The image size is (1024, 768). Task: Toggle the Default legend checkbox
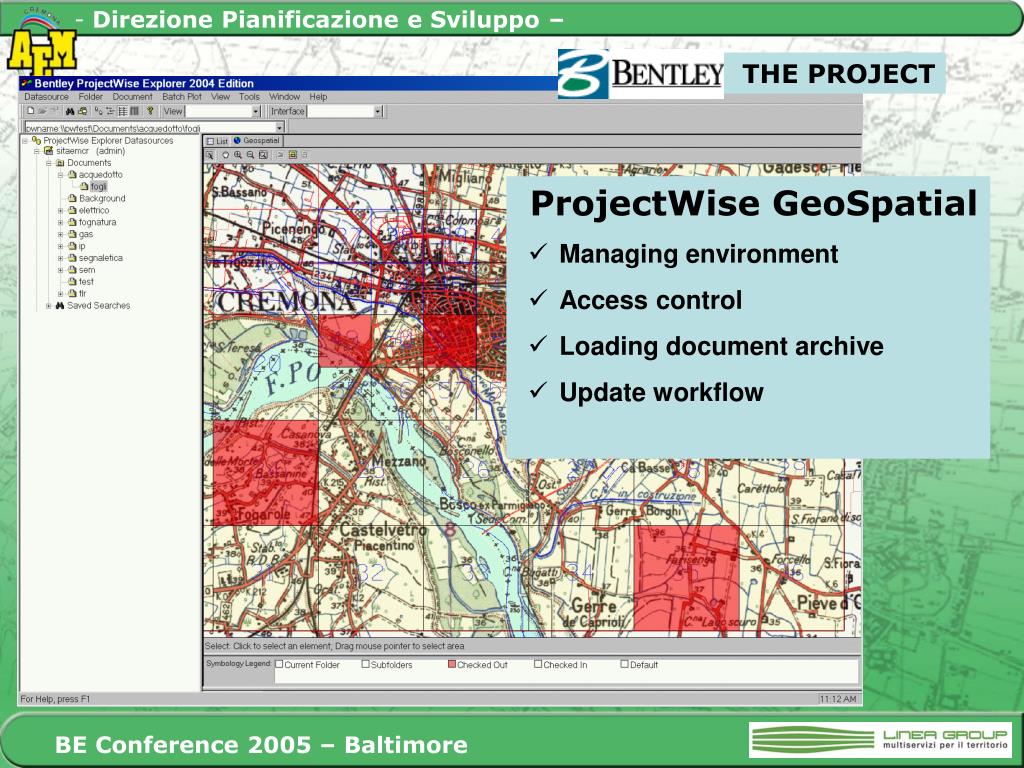pyautogui.click(x=624, y=664)
